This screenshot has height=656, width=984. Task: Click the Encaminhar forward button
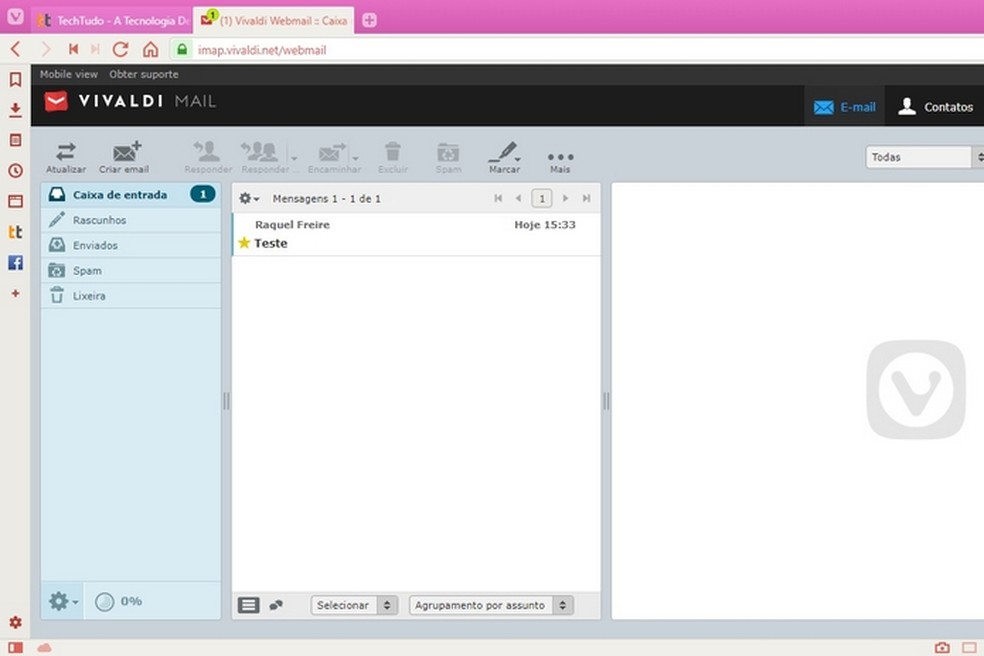coord(333,158)
